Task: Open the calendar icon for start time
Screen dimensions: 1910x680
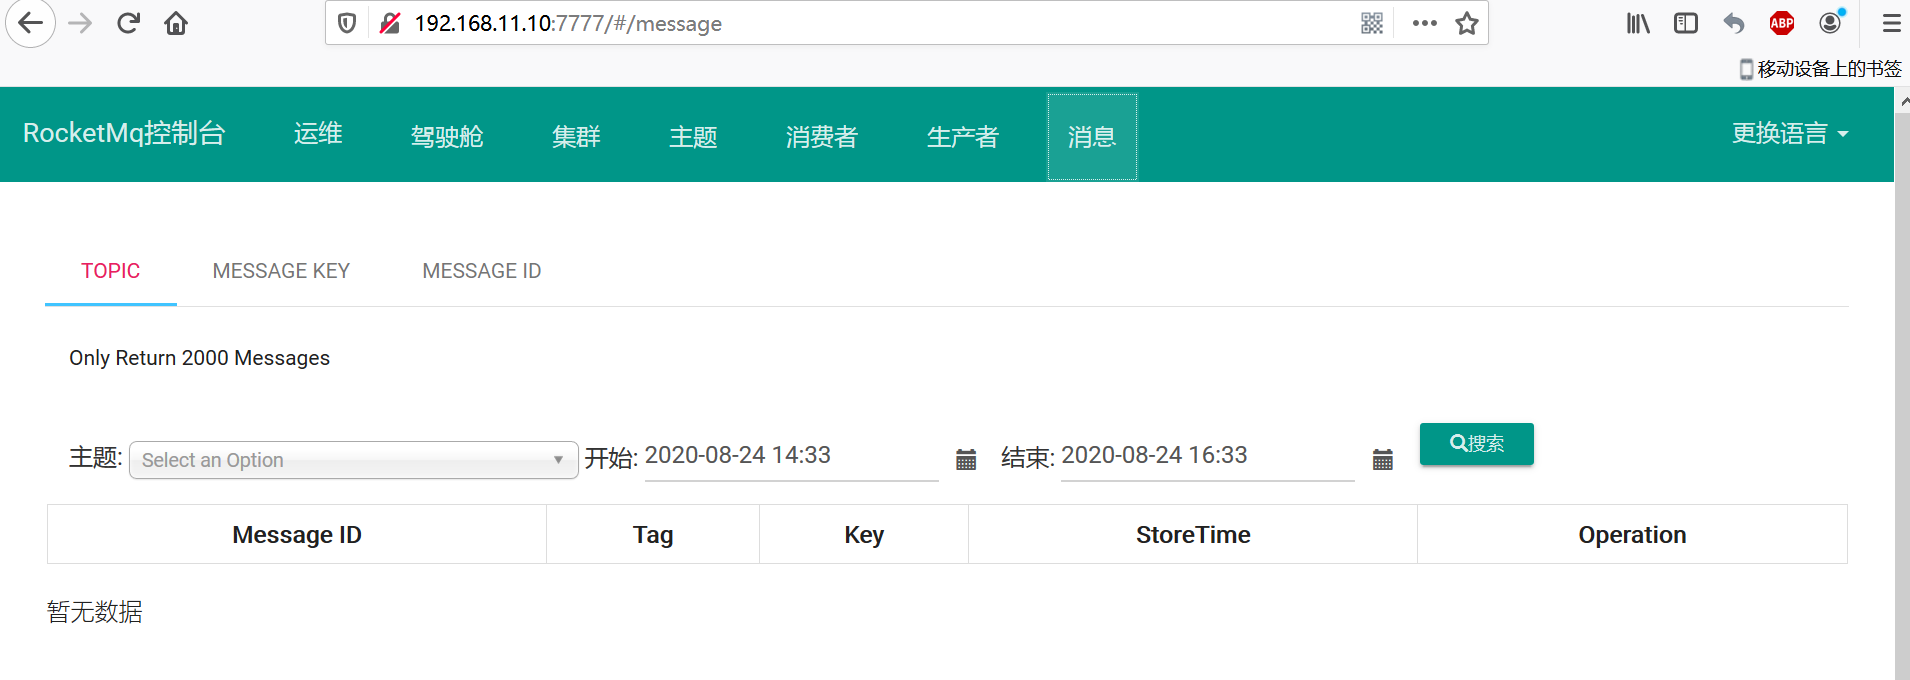Action: point(966,459)
